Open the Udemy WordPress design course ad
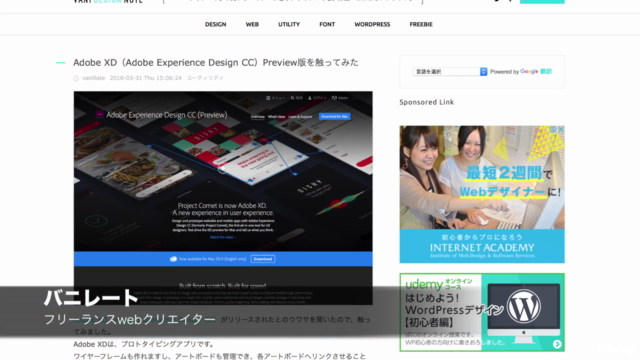The height and width of the screenshot is (360, 640). point(482,312)
